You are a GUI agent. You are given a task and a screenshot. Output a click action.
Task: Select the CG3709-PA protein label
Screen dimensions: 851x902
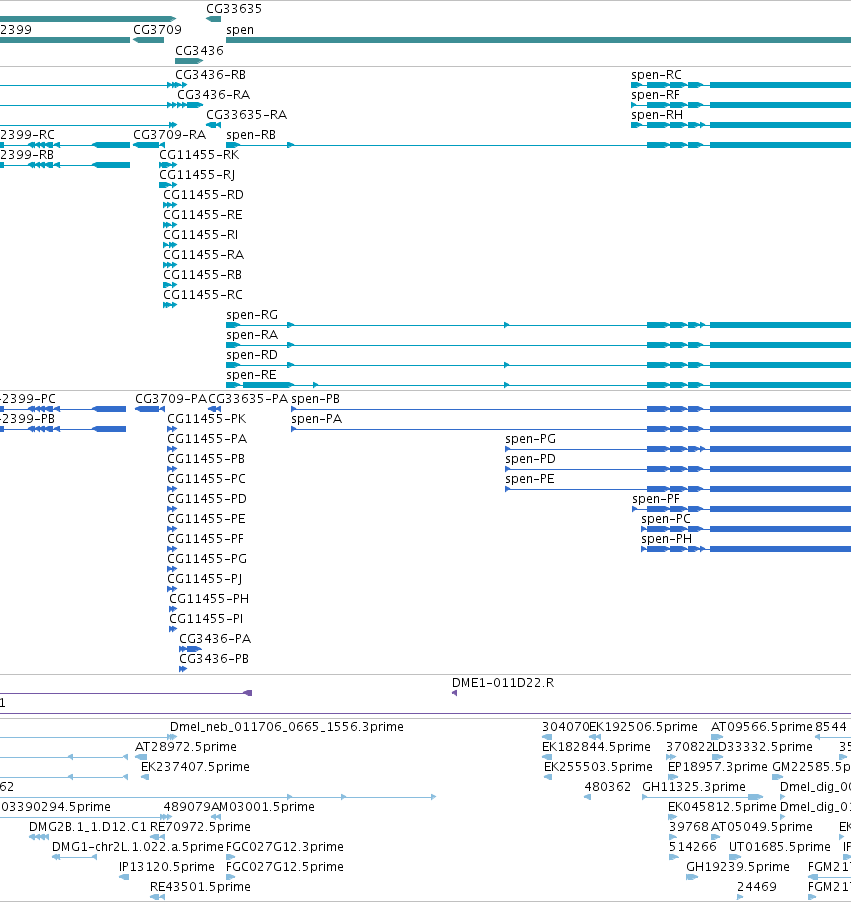tap(171, 399)
